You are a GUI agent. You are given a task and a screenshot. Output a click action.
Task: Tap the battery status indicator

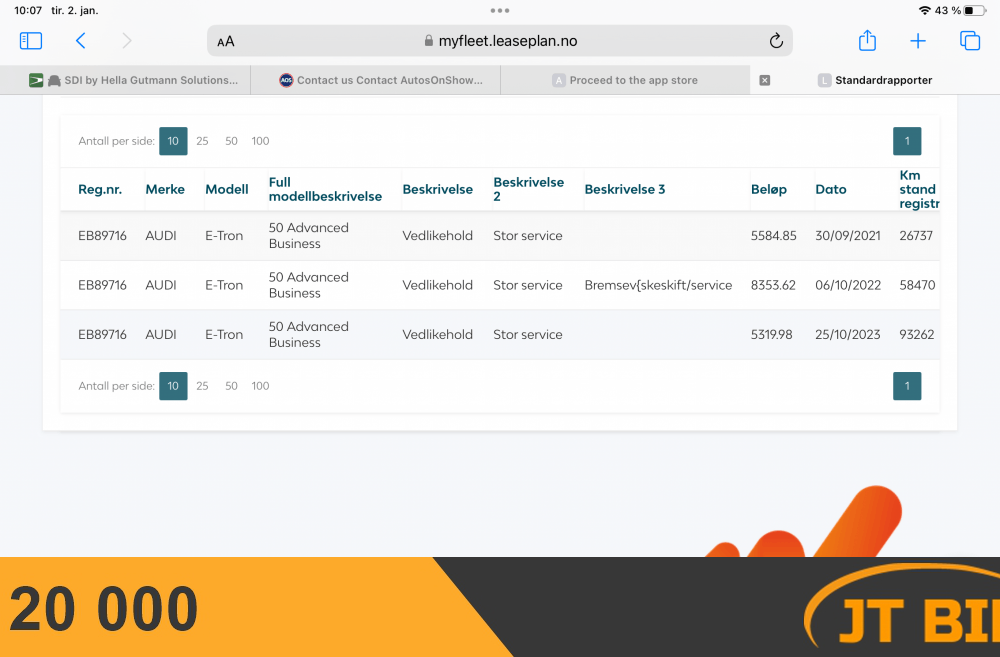click(974, 10)
